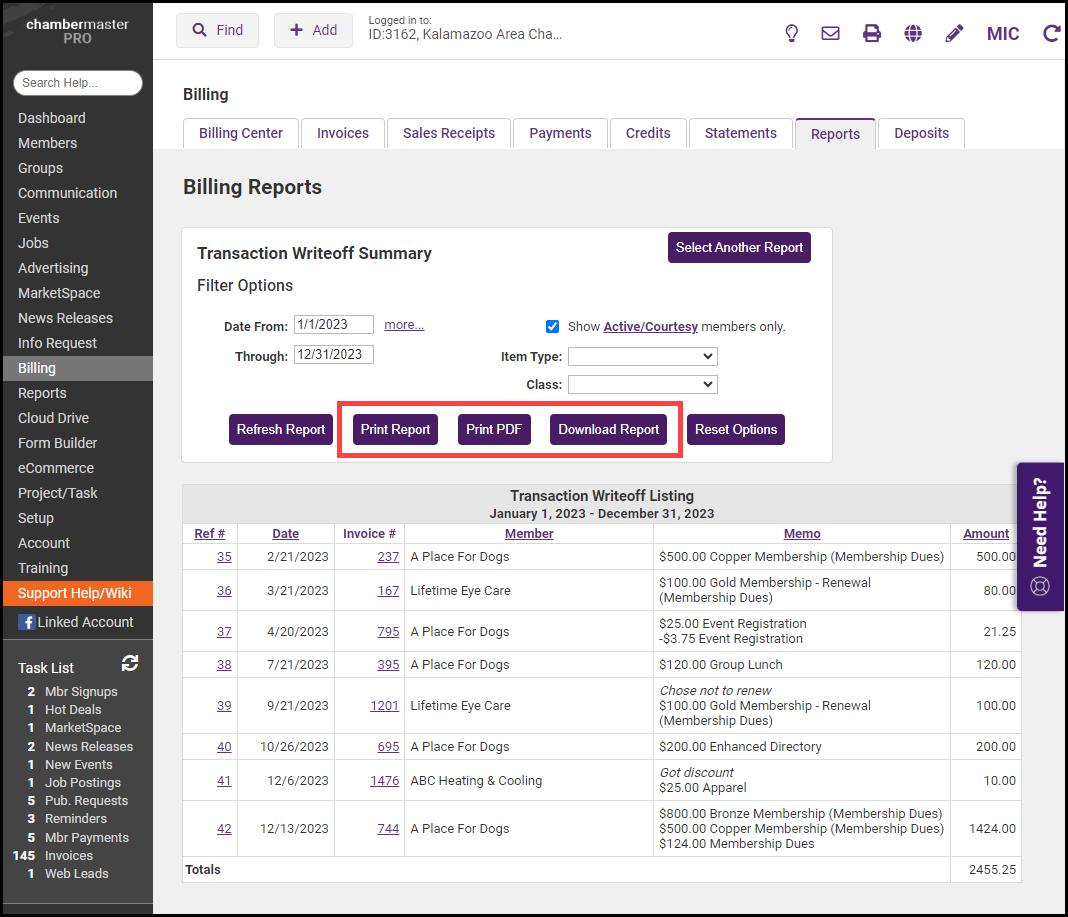The height and width of the screenshot is (917, 1068).
Task: Open the Class dropdown
Action: click(x=642, y=384)
